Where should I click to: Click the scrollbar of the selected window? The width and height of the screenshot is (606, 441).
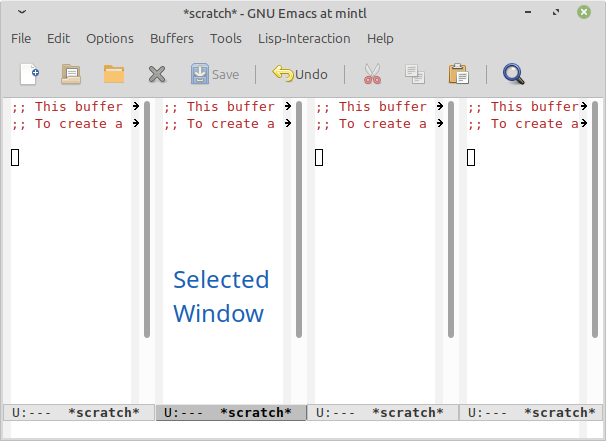coord(298,220)
